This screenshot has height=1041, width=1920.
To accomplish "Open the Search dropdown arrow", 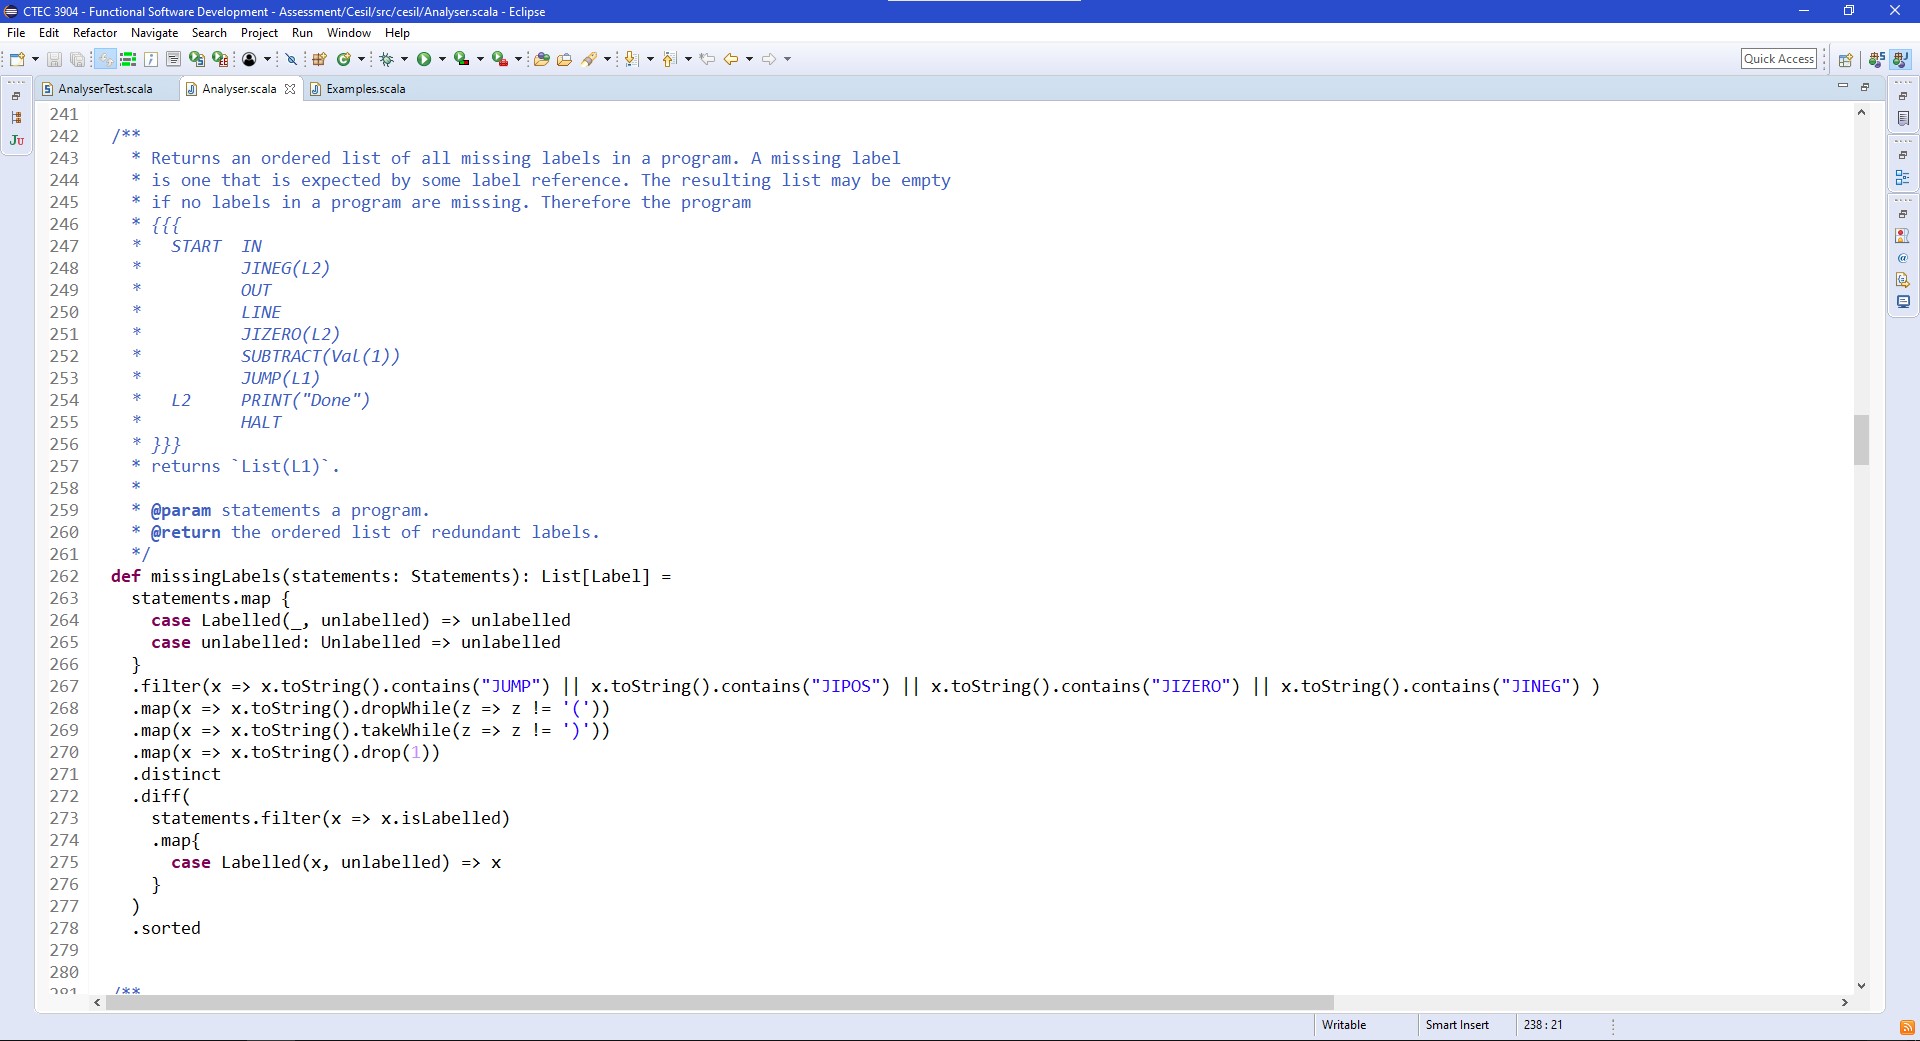I will [x=607, y=59].
